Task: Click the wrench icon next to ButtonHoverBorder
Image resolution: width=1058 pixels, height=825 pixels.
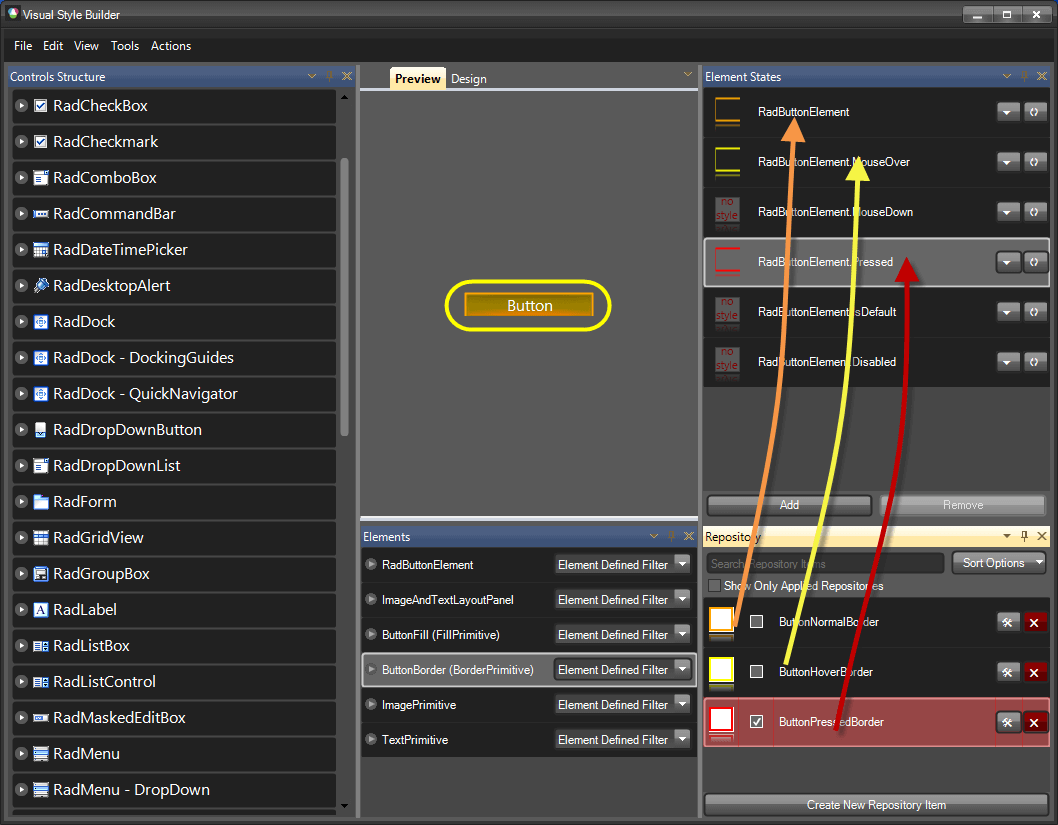Action: pos(1008,671)
